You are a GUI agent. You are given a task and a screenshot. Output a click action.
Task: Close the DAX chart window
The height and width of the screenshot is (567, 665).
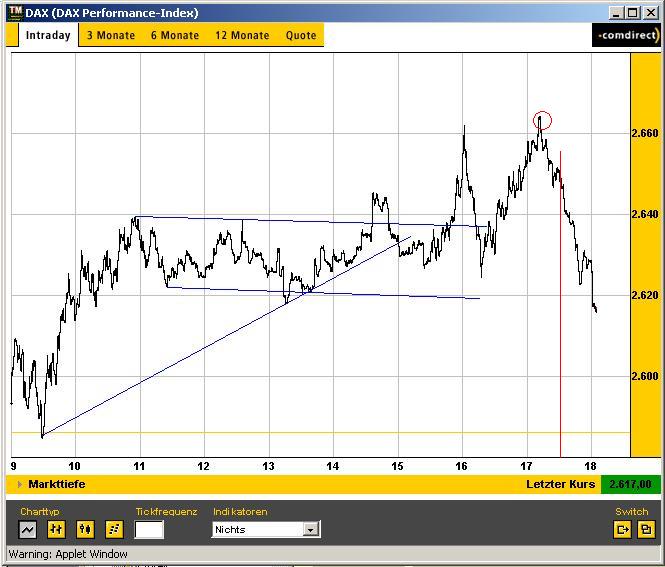click(651, 13)
